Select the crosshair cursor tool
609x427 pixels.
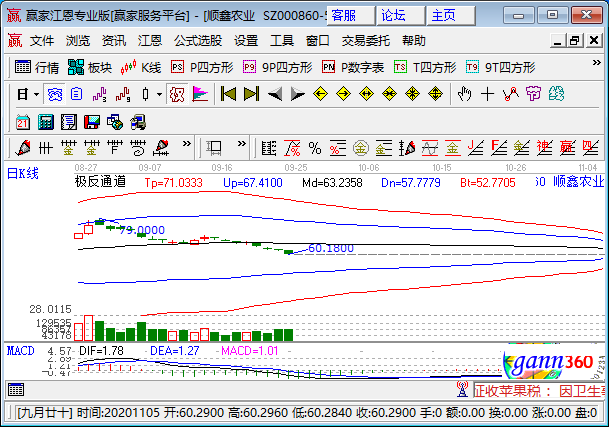487,94
